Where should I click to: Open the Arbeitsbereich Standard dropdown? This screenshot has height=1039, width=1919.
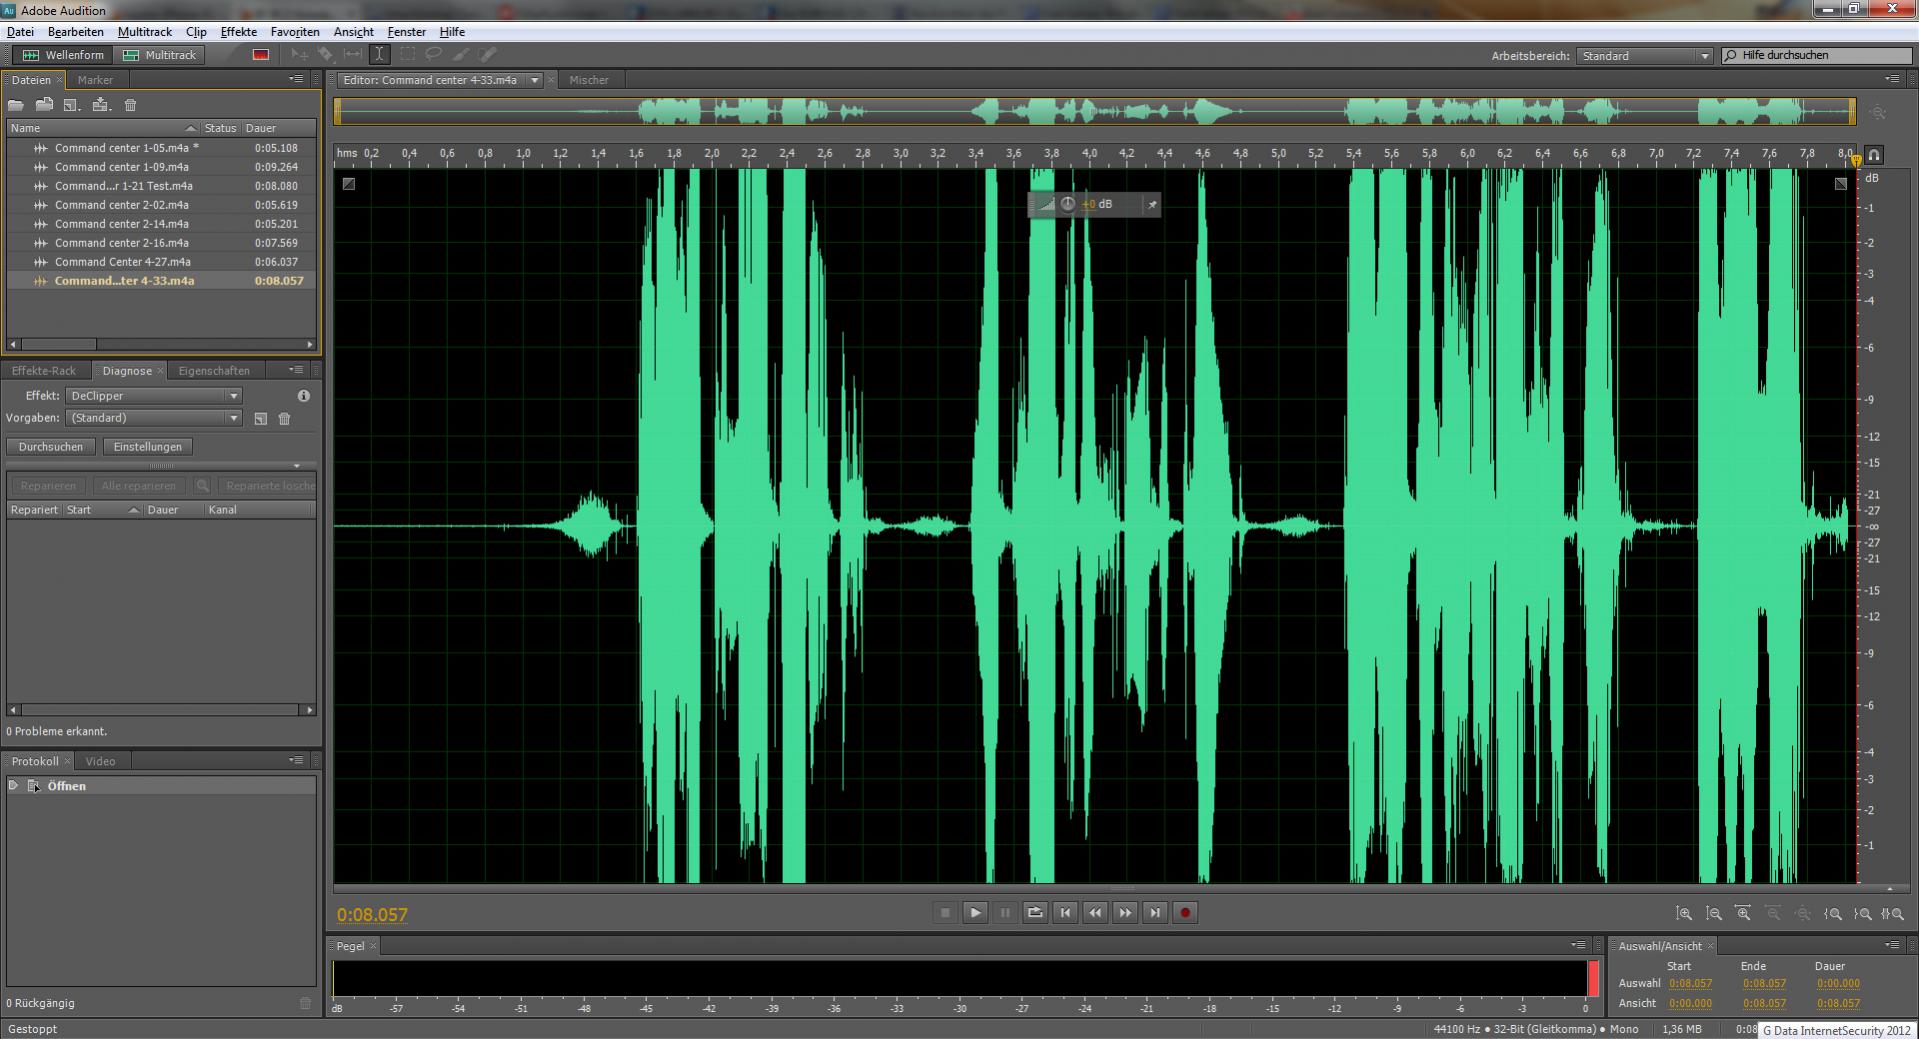(x=1645, y=56)
